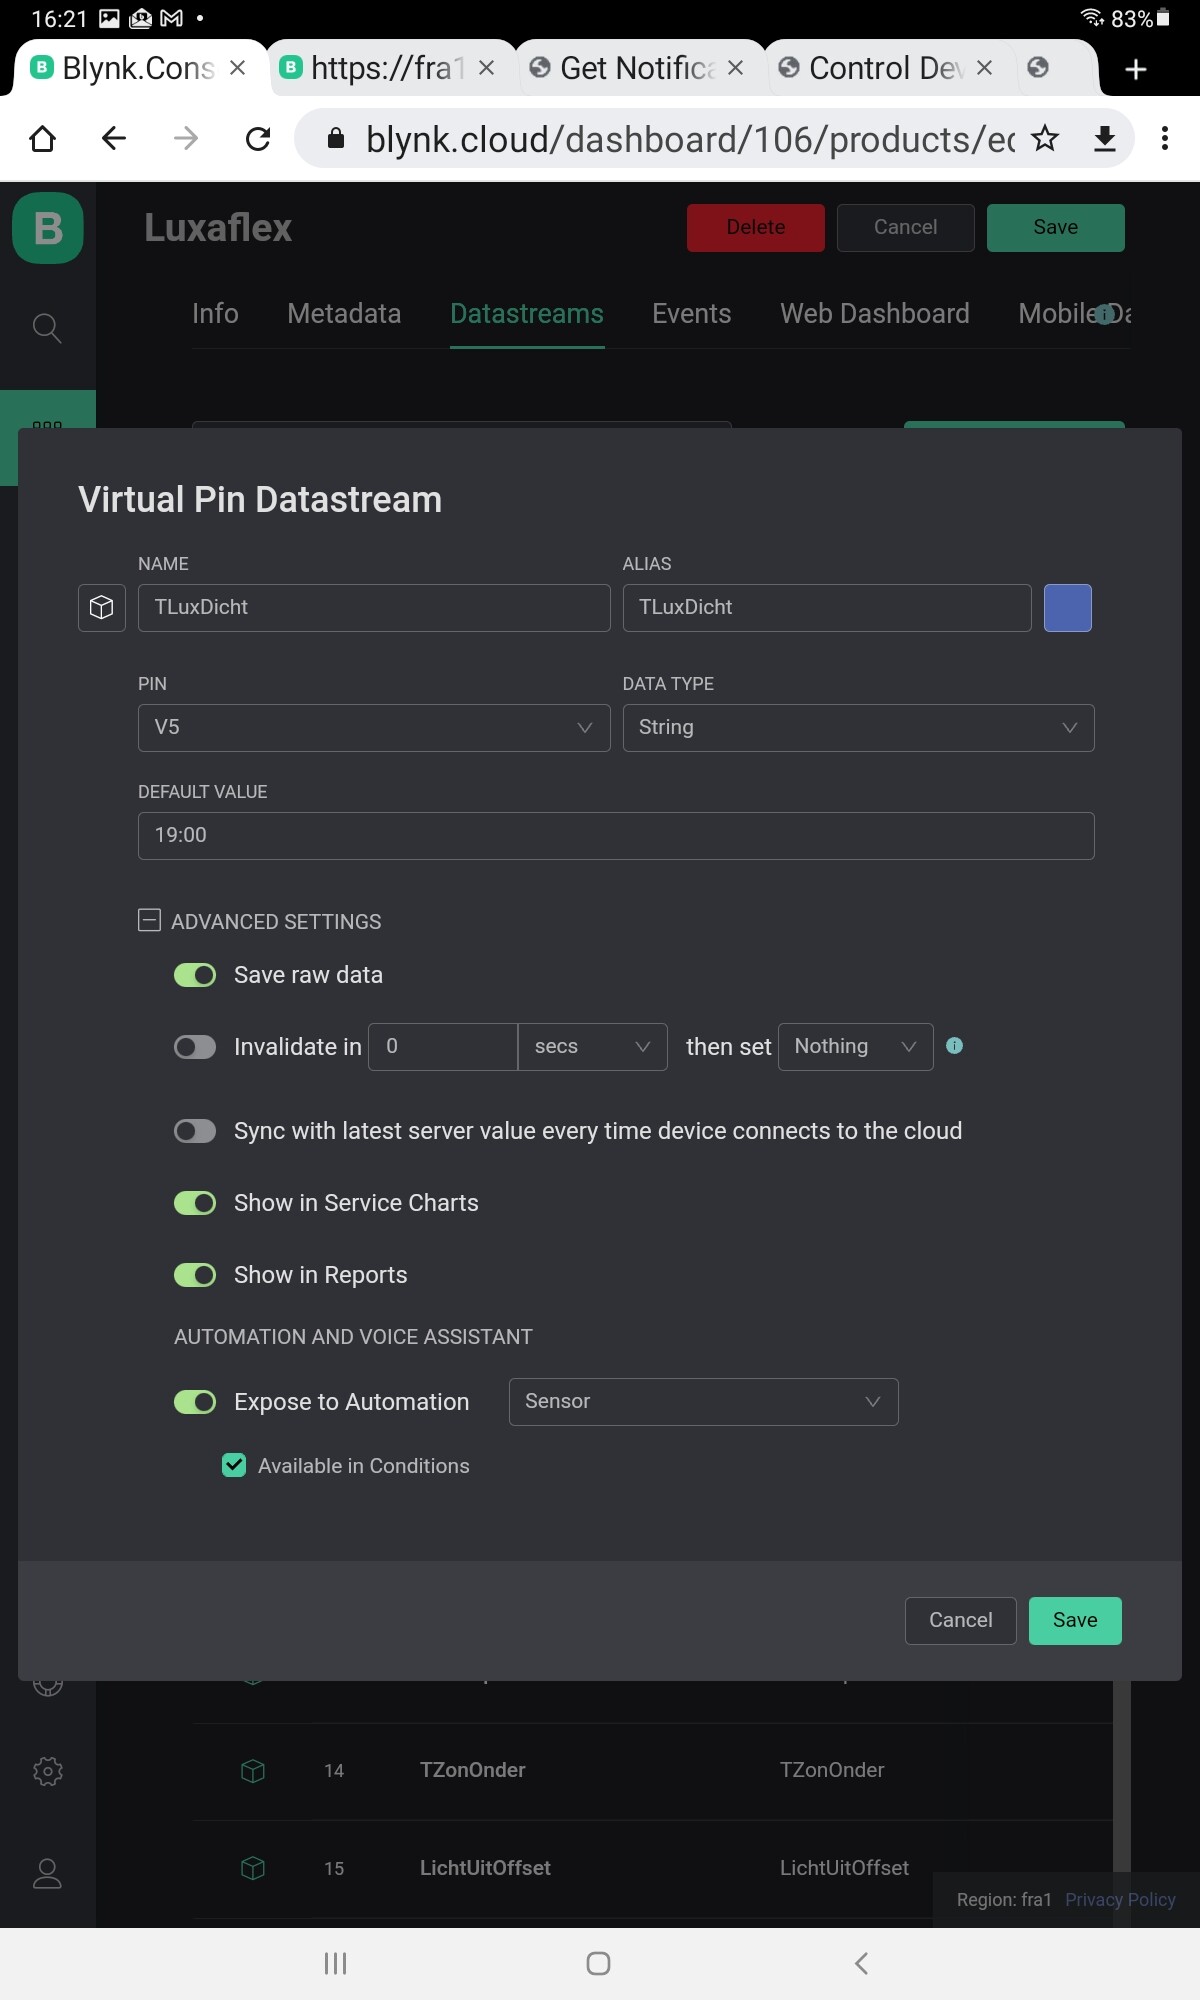Click Cancel button in the datastream dialog
The height and width of the screenshot is (2000, 1200).
coord(960,1620)
